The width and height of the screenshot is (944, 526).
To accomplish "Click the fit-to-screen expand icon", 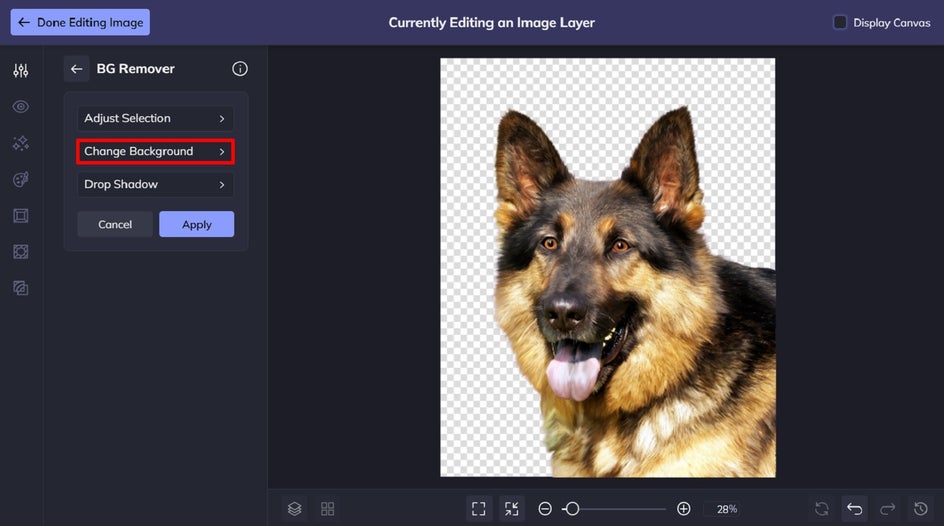I will tap(479, 509).
